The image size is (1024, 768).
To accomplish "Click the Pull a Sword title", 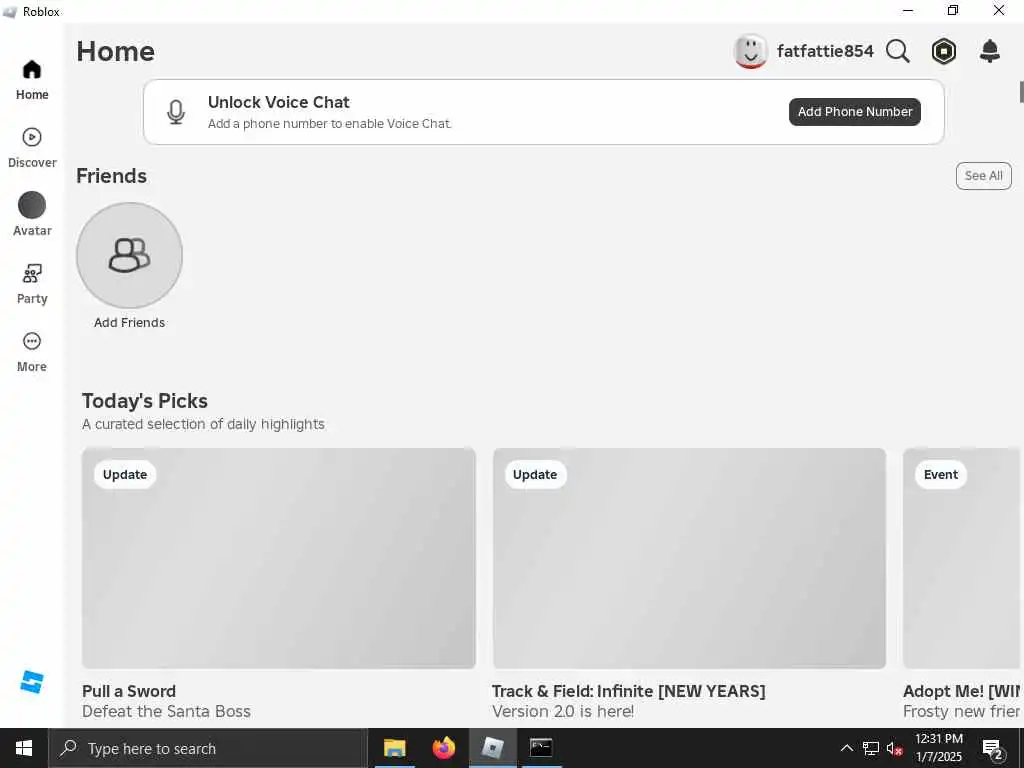I will click(129, 691).
